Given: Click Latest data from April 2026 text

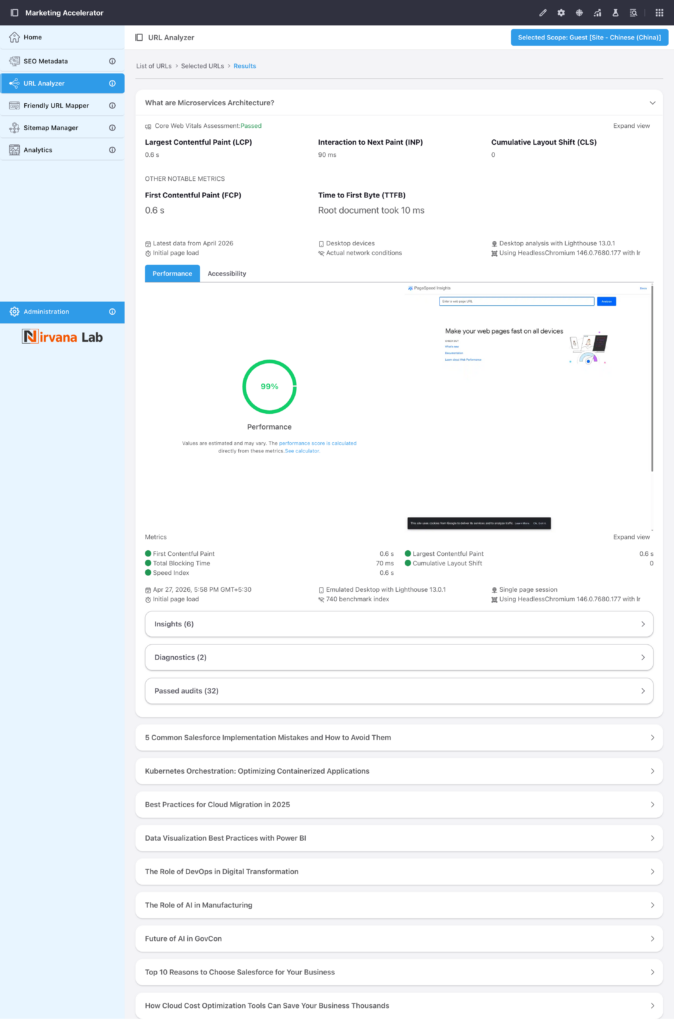Looking at the screenshot, I should pyautogui.click(x=193, y=243).
